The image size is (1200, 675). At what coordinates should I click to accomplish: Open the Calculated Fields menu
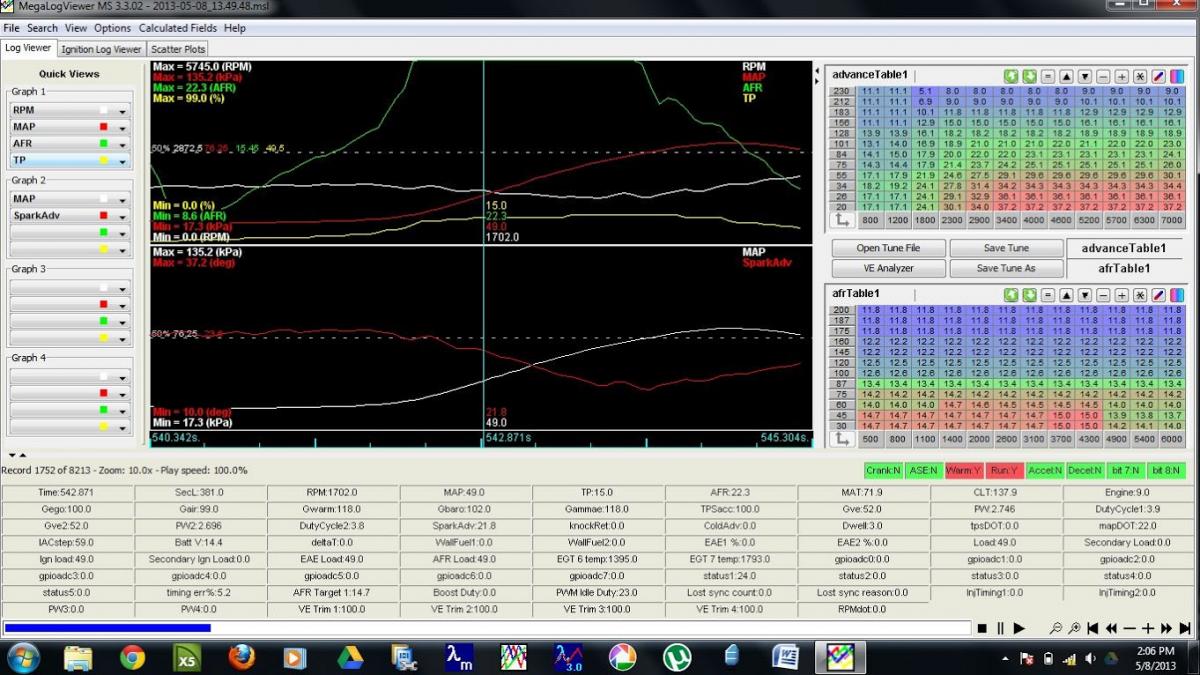click(x=178, y=28)
